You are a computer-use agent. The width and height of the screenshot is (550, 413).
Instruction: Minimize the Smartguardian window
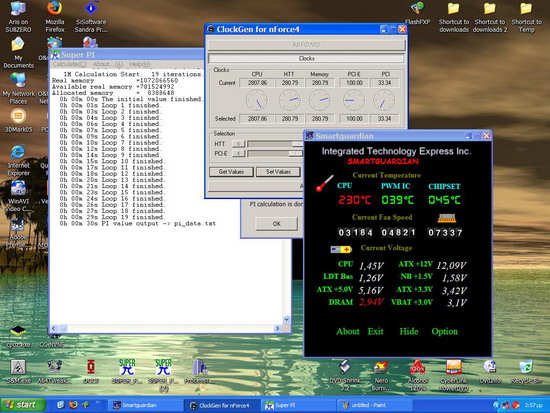point(468,136)
